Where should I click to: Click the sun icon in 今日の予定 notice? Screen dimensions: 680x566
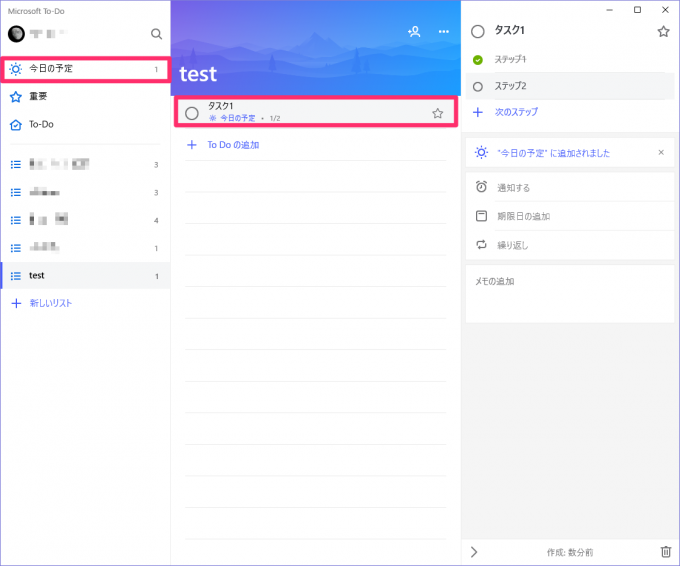[x=481, y=152]
